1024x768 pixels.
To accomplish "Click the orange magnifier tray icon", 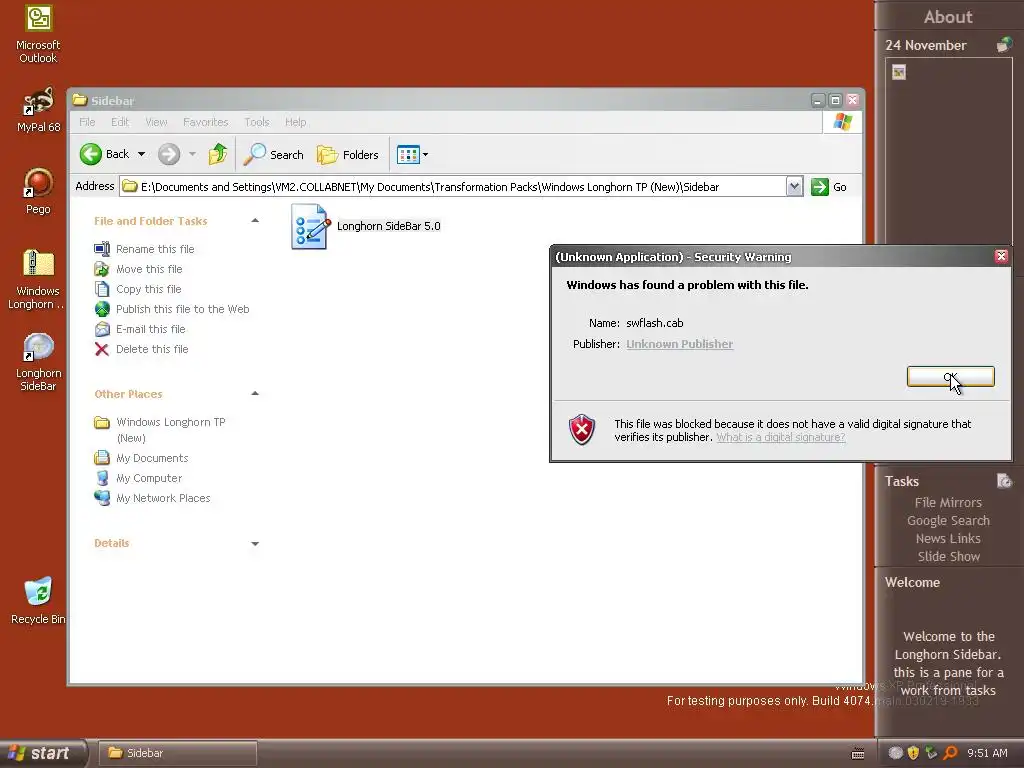I will click(x=950, y=753).
